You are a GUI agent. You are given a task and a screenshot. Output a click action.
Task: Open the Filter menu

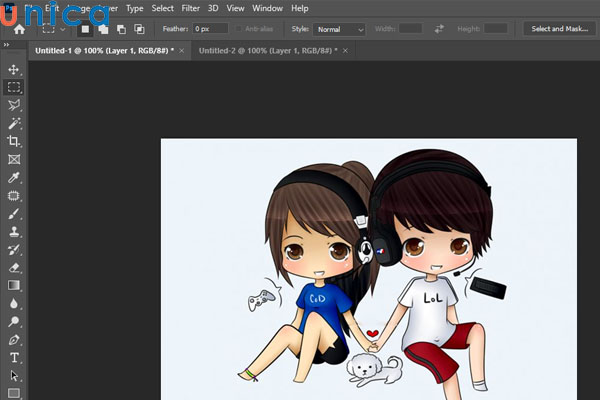click(x=190, y=8)
